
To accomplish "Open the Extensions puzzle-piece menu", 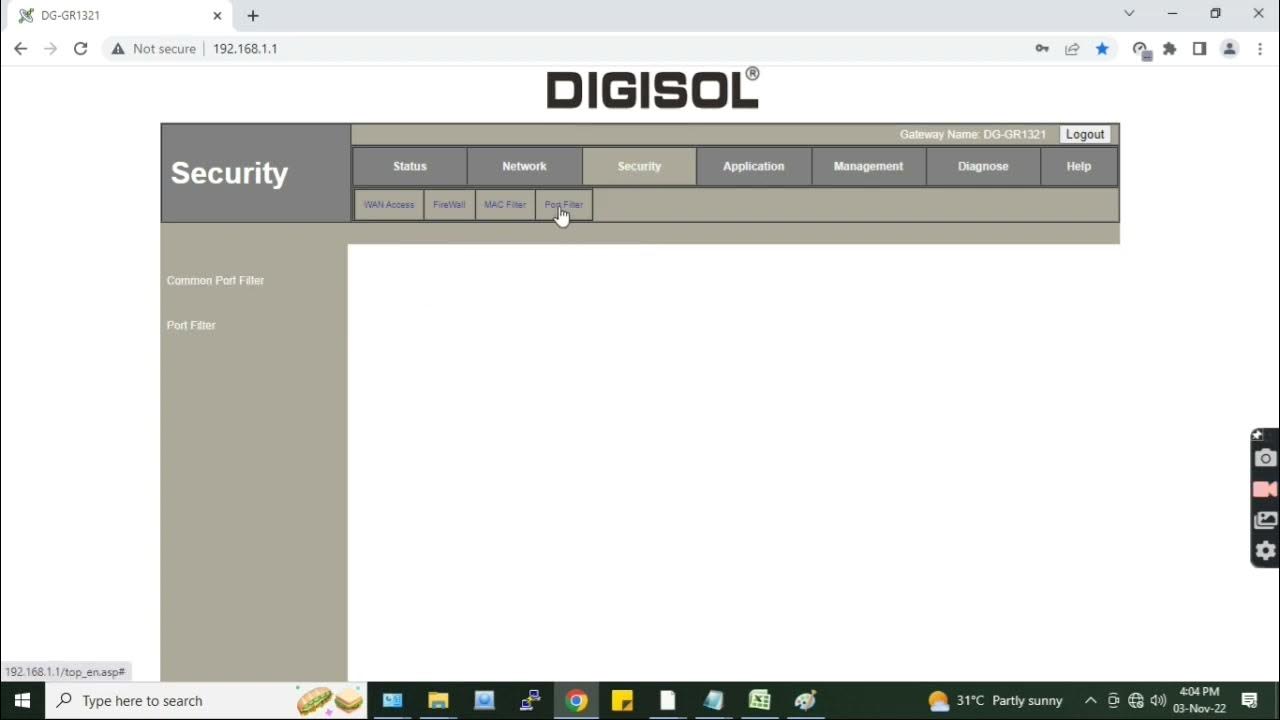I will 1170,48.
